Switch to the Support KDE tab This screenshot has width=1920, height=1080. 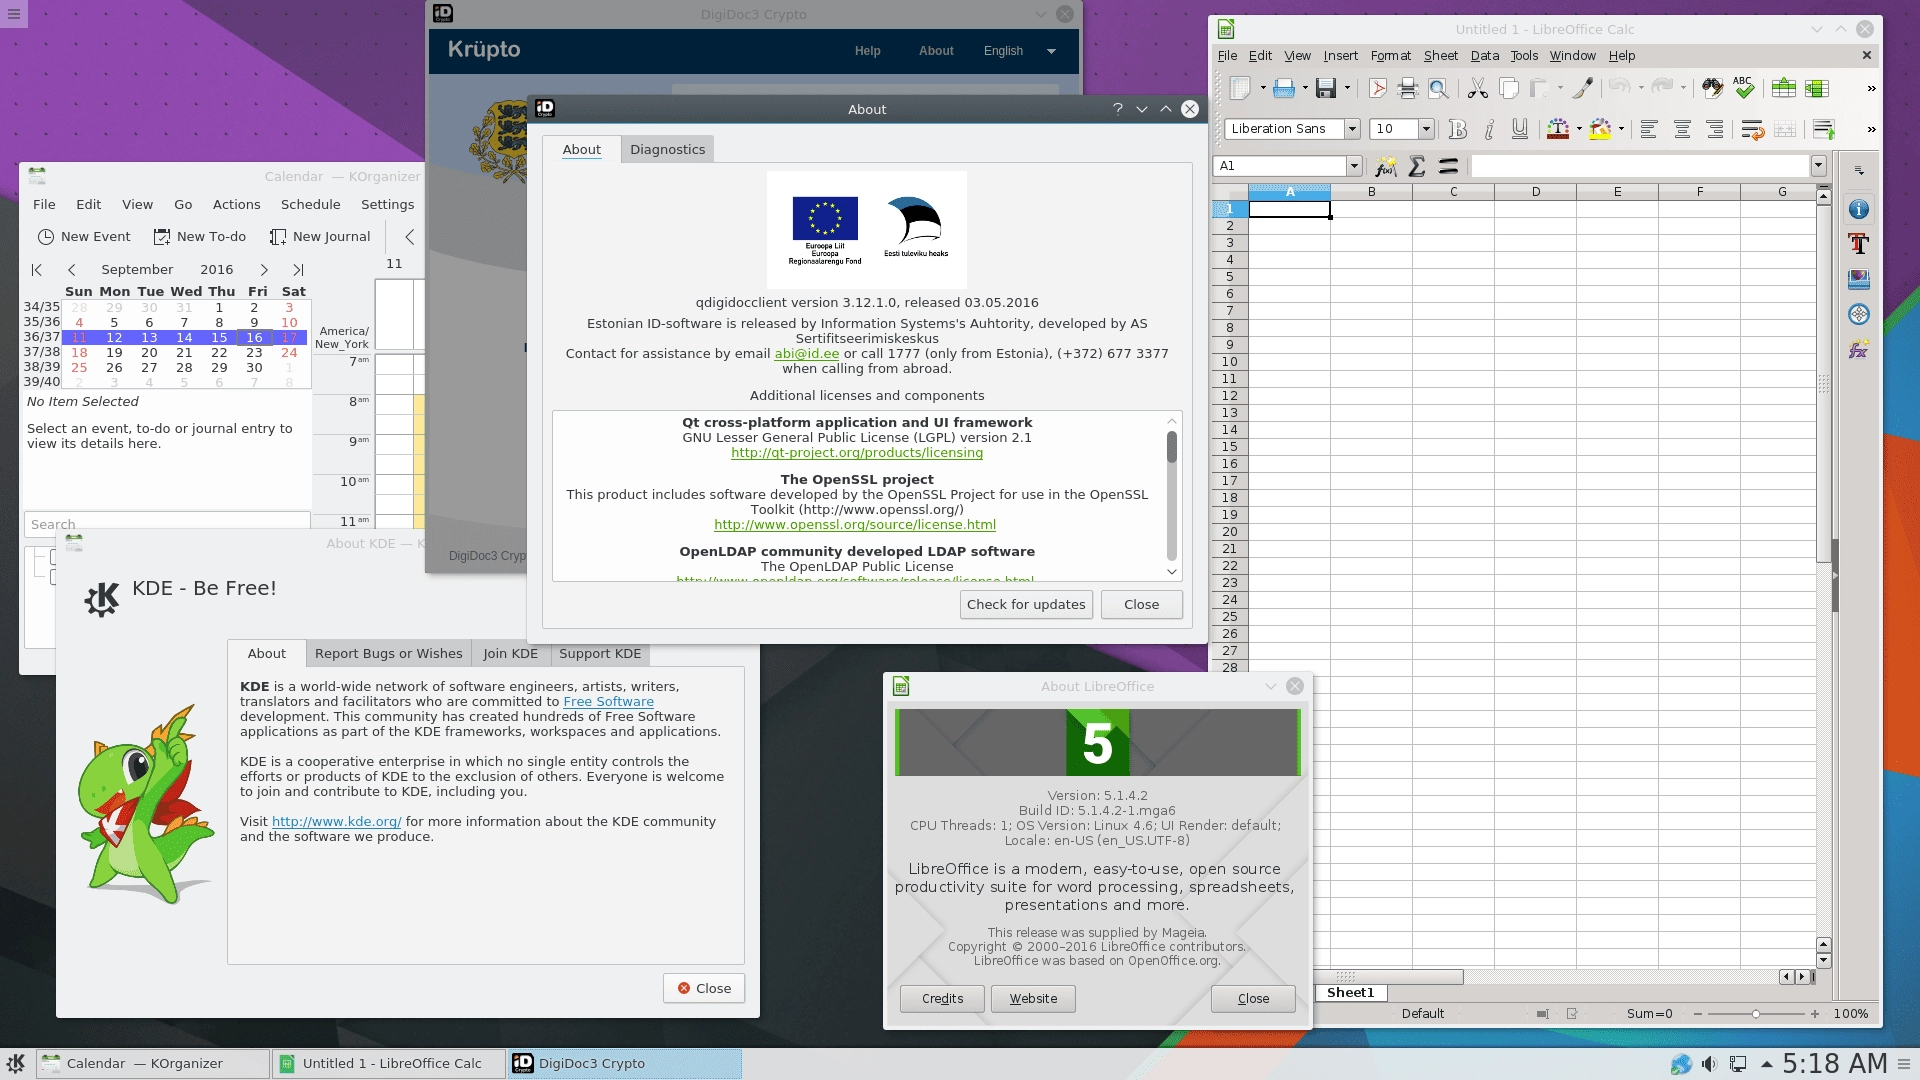click(600, 654)
